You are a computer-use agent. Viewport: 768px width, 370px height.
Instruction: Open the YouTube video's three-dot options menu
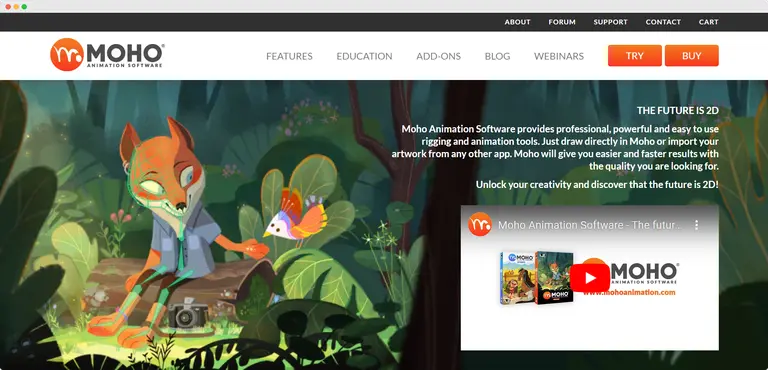tap(696, 225)
